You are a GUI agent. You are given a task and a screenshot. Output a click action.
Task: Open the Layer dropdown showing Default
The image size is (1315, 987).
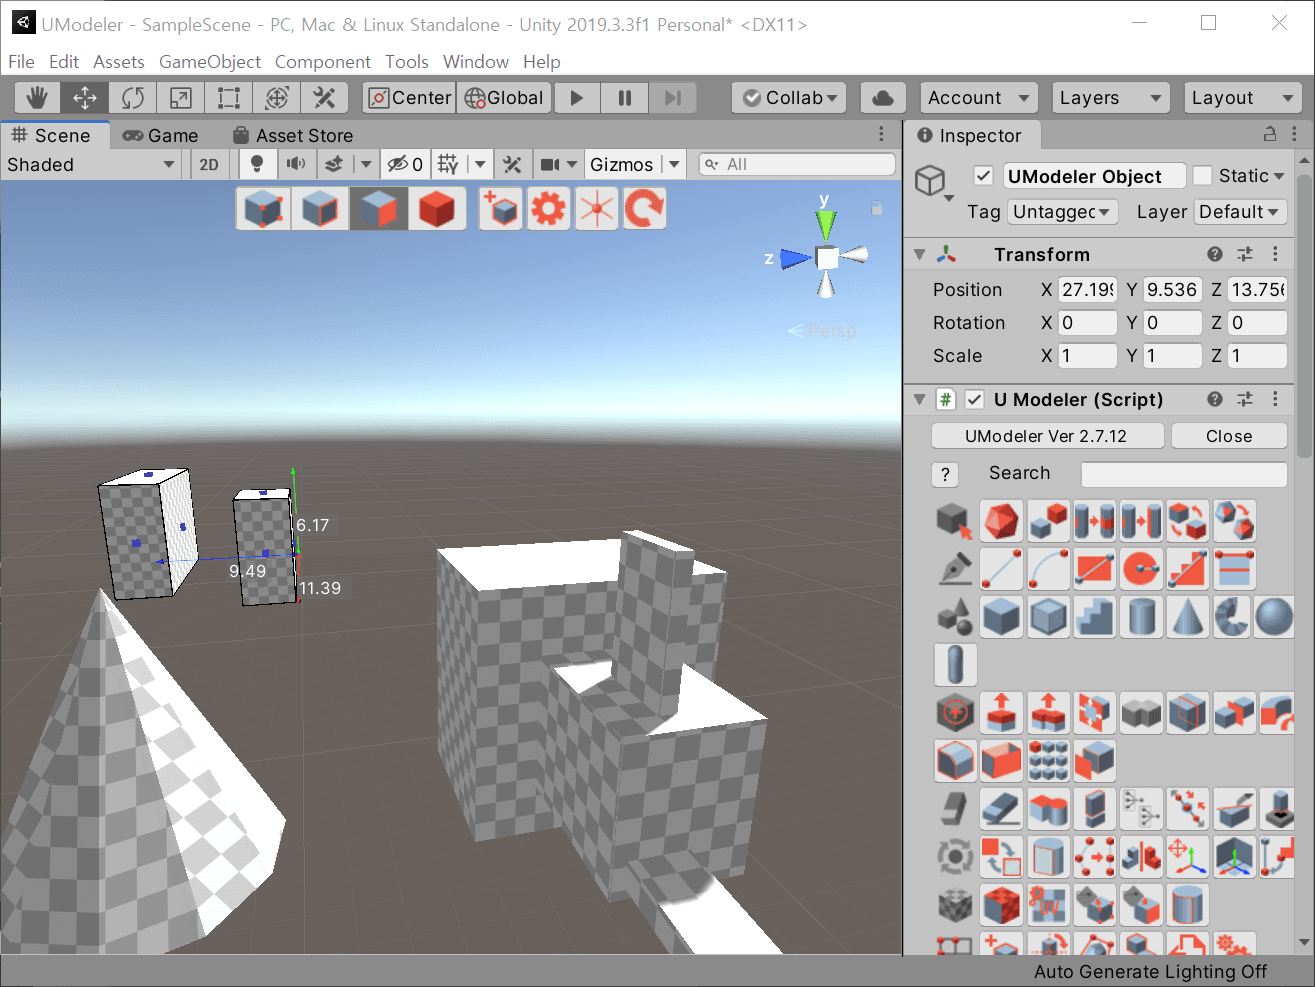pyautogui.click(x=1240, y=212)
